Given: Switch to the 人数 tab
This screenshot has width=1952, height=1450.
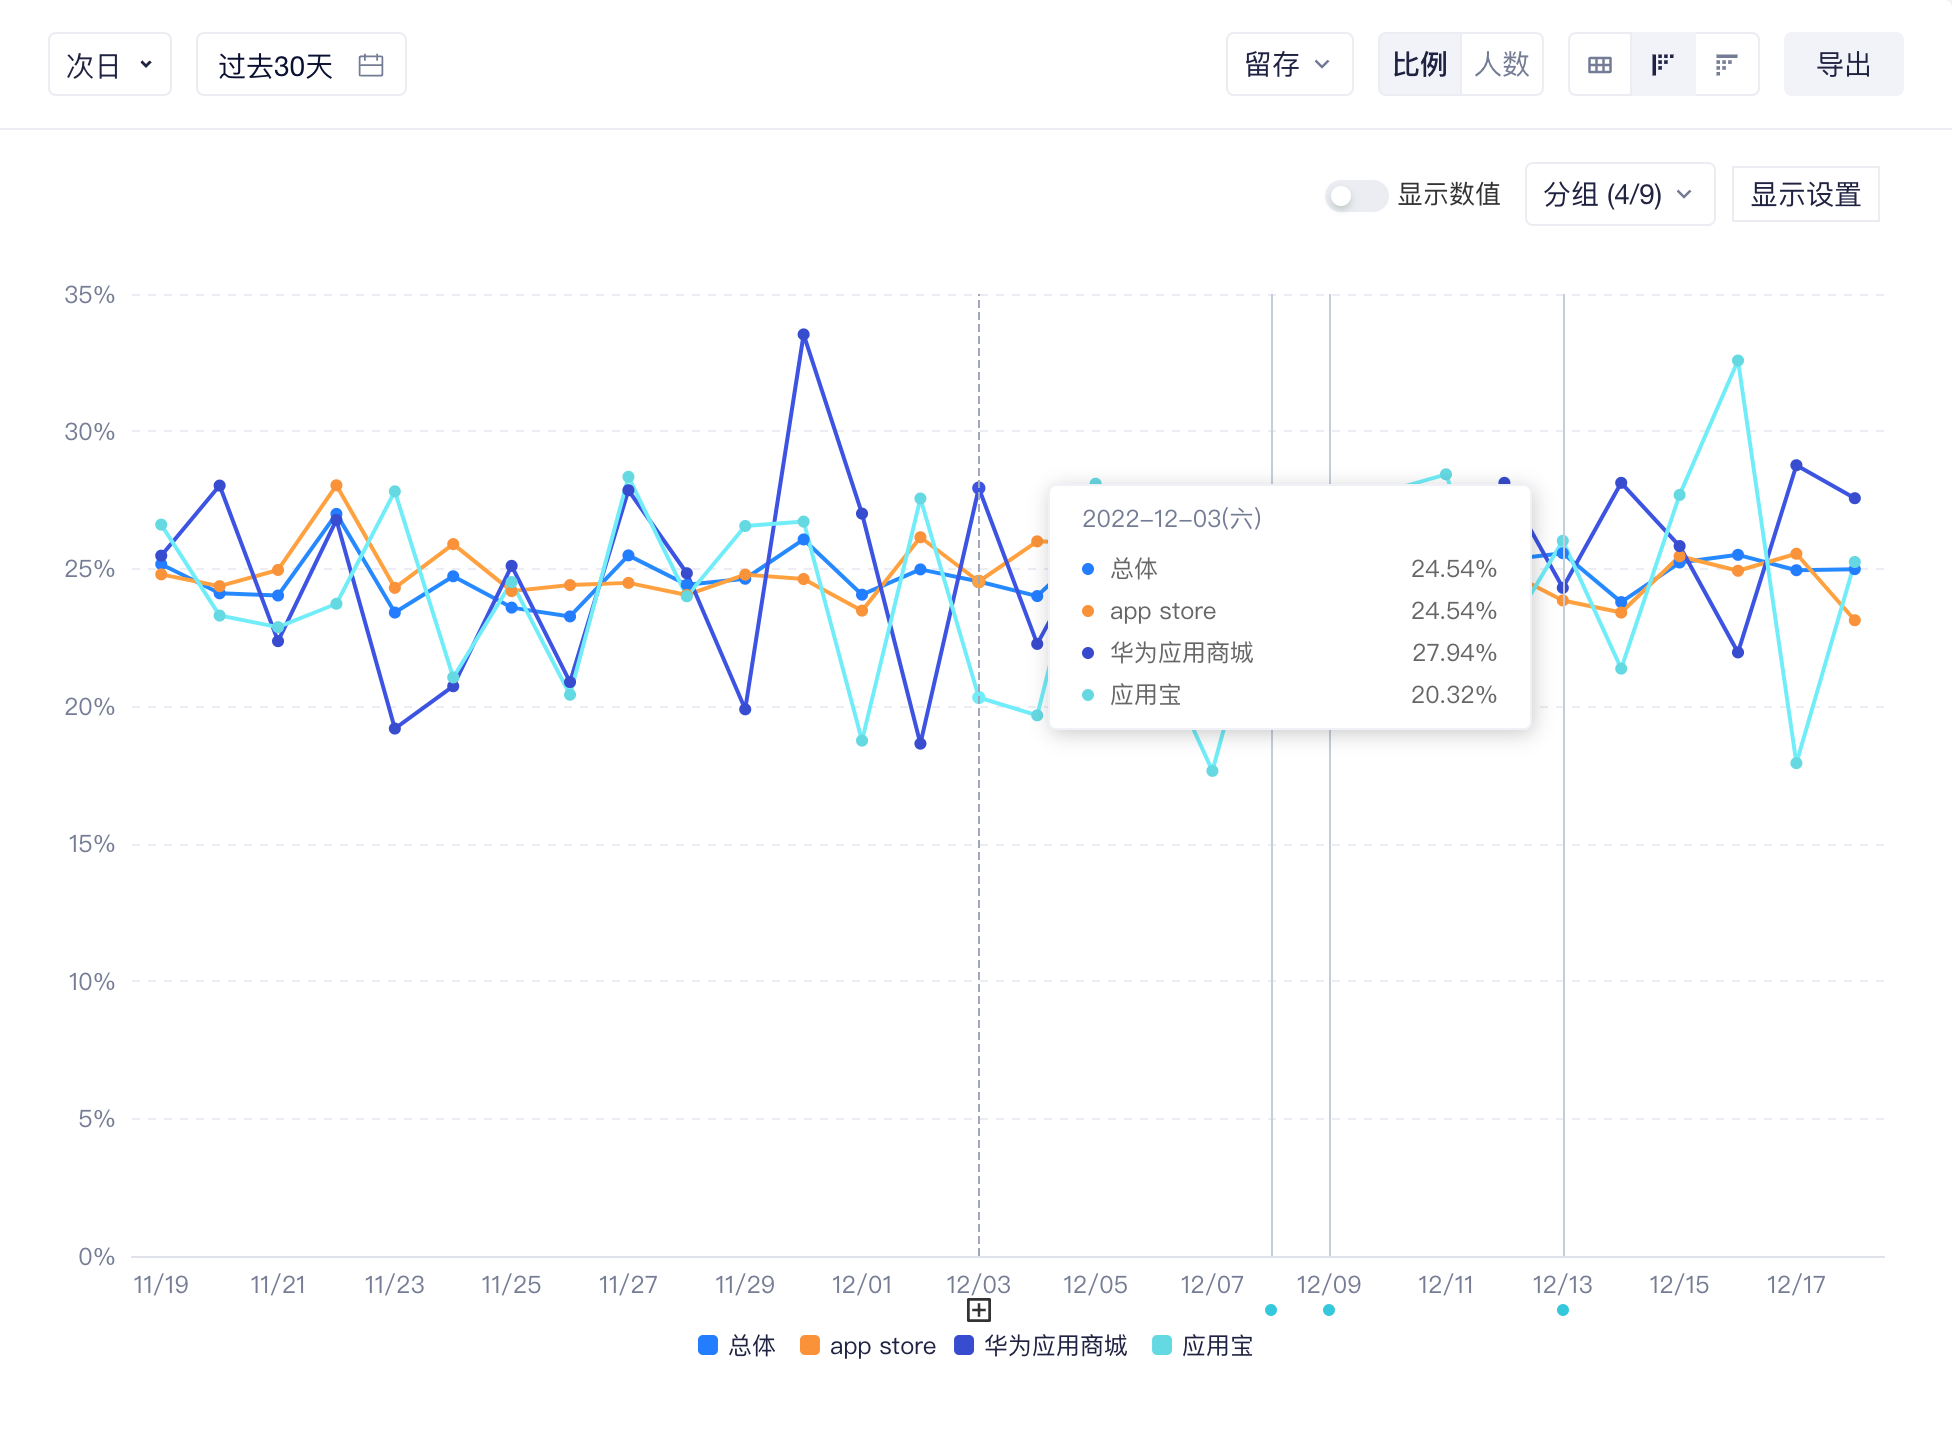Looking at the screenshot, I should [x=1501, y=65].
